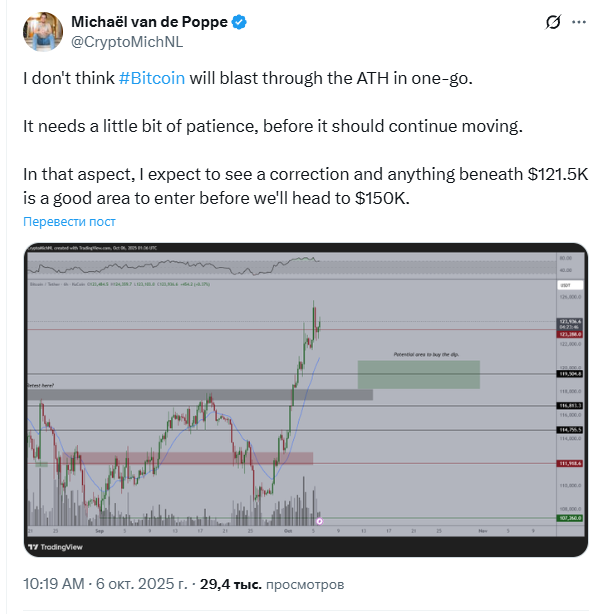Click the green "buy the dip" zone
Viewport: 605px width, 614px height.
click(x=418, y=374)
